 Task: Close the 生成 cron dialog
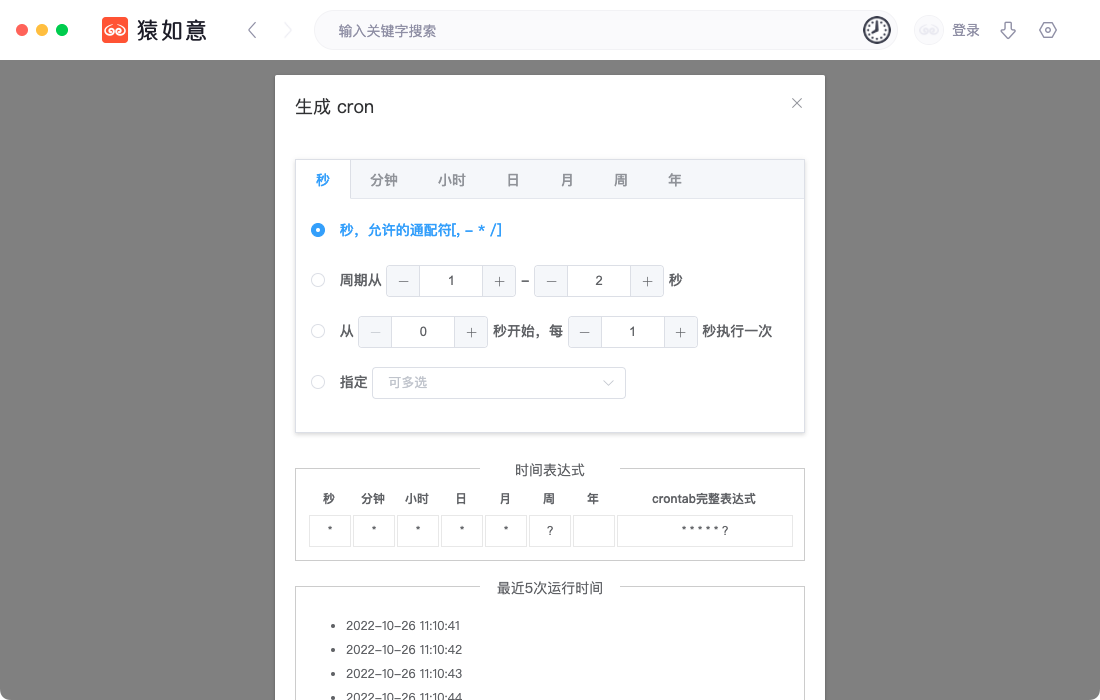pyautogui.click(x=797, y=103)
